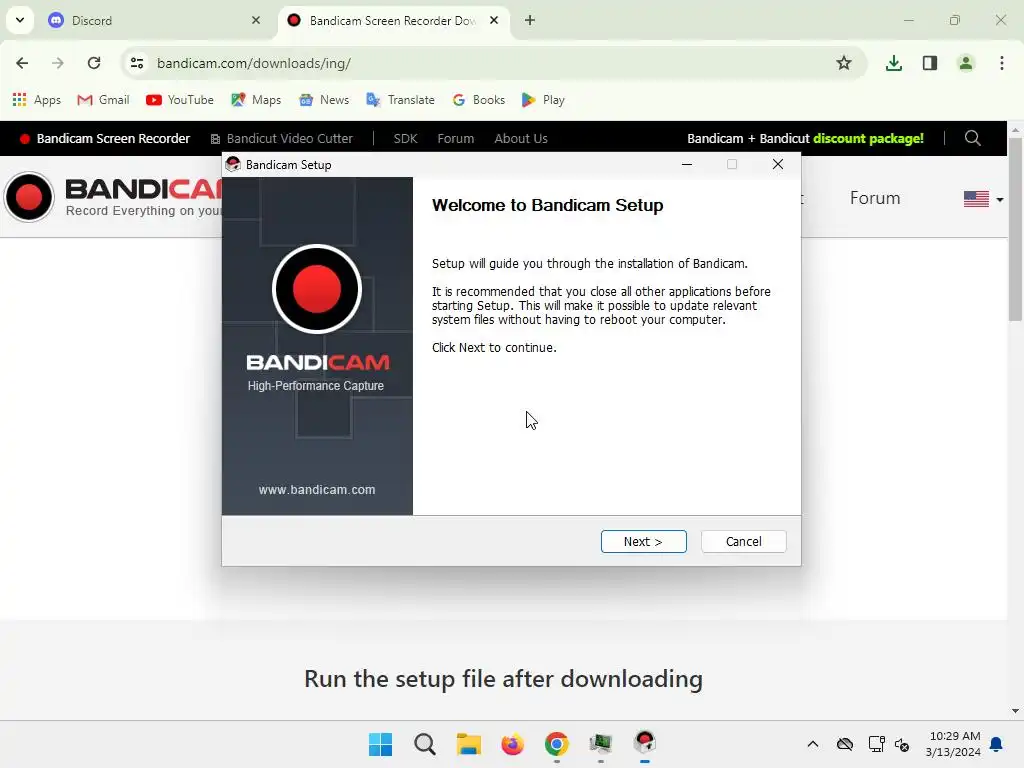Open the monitor app on taskbar
Viewport: 1024px width, 768px height.
pyautogui.click(x=601, y=744)
